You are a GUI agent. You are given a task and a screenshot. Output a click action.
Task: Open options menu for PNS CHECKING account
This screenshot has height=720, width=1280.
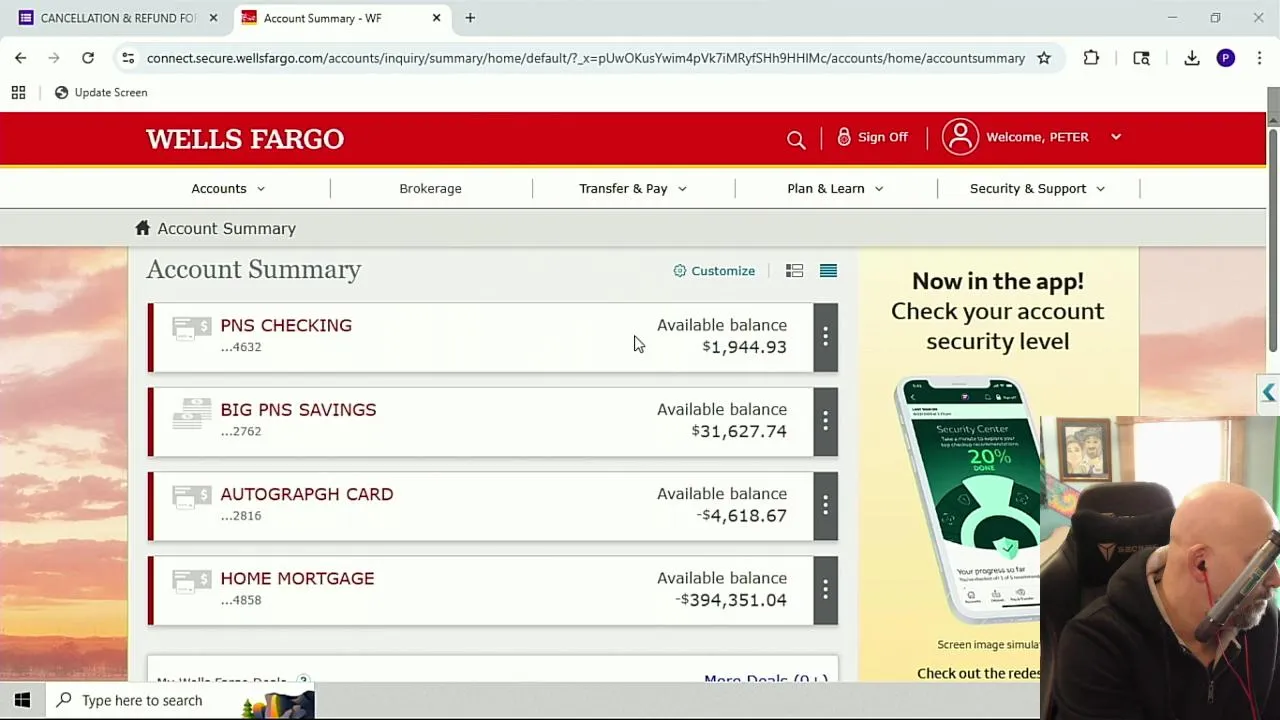tap(826, 337)
